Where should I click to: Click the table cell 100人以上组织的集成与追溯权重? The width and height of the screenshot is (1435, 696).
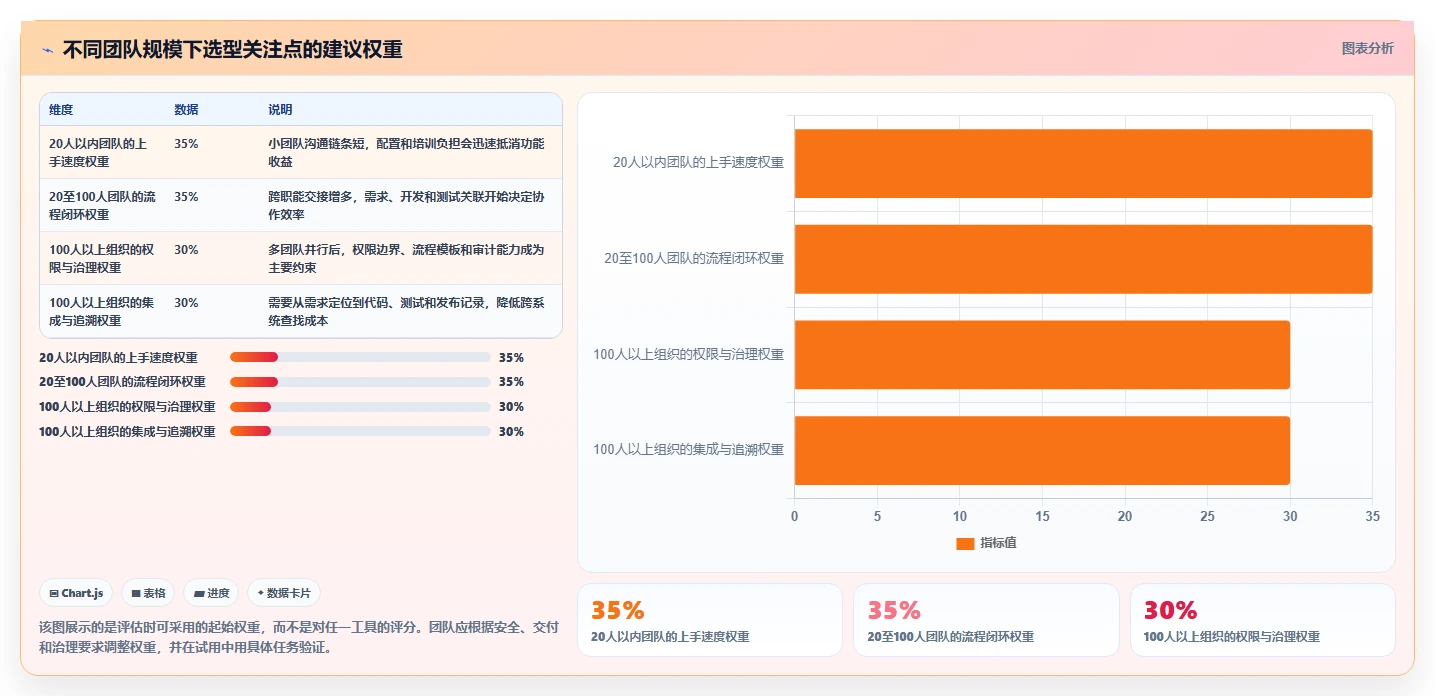[x=101, y=311]
